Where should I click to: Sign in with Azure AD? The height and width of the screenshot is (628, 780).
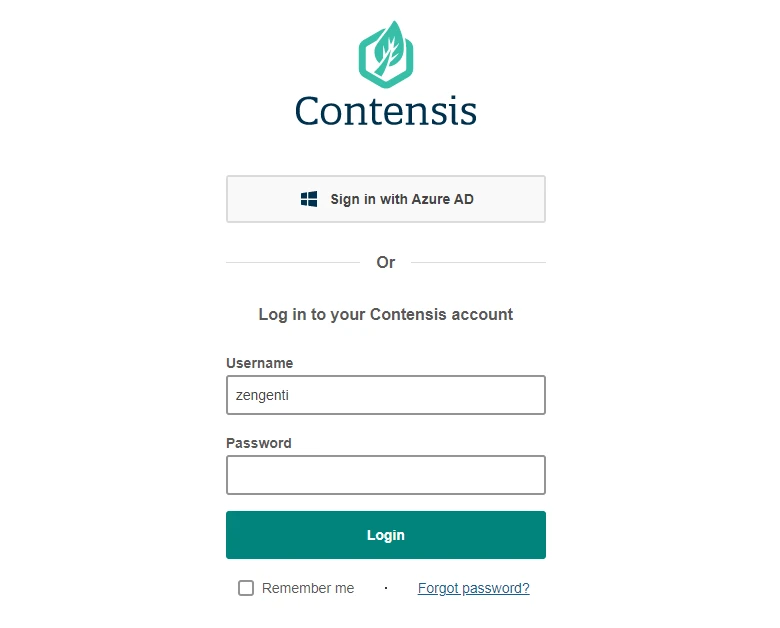[x=386, y=199]
